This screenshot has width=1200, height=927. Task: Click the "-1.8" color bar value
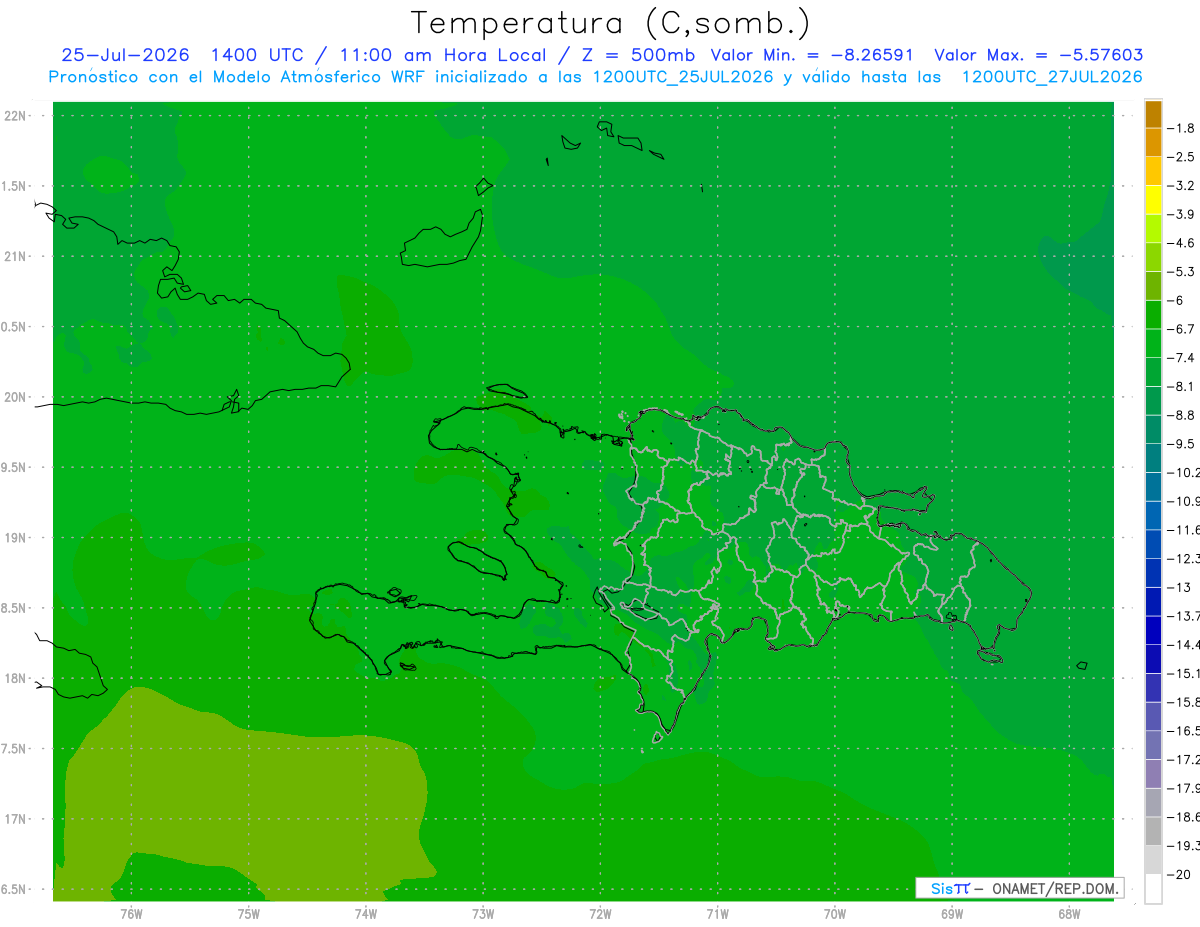1180,128
